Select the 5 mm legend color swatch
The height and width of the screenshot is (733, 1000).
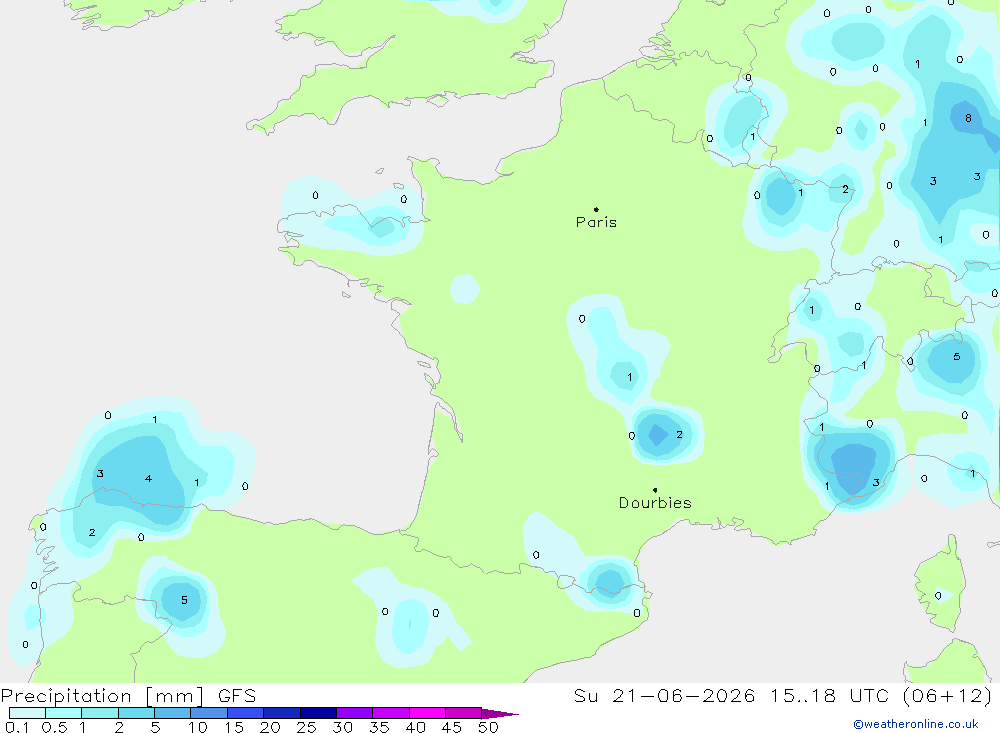(x=172, y=713)
